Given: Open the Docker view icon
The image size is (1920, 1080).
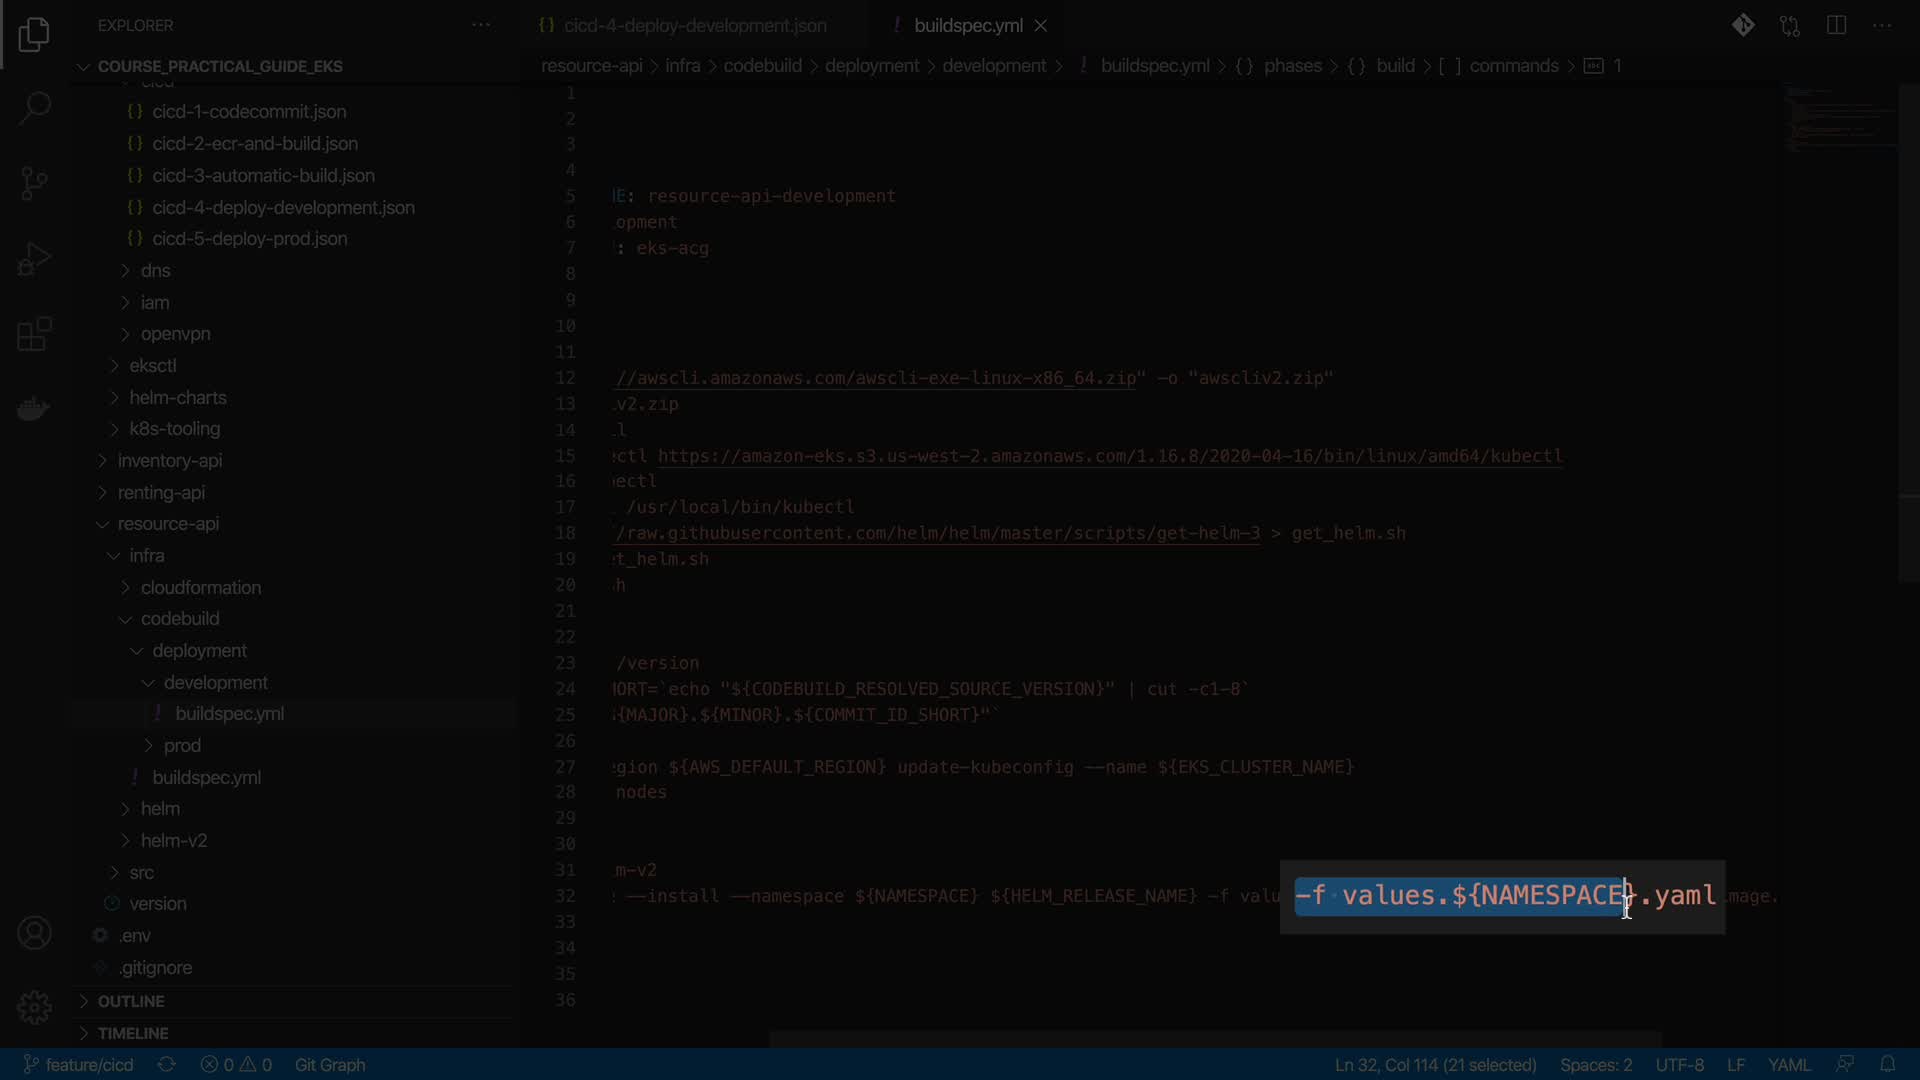Looking at the screenshot, I should 34,409.
